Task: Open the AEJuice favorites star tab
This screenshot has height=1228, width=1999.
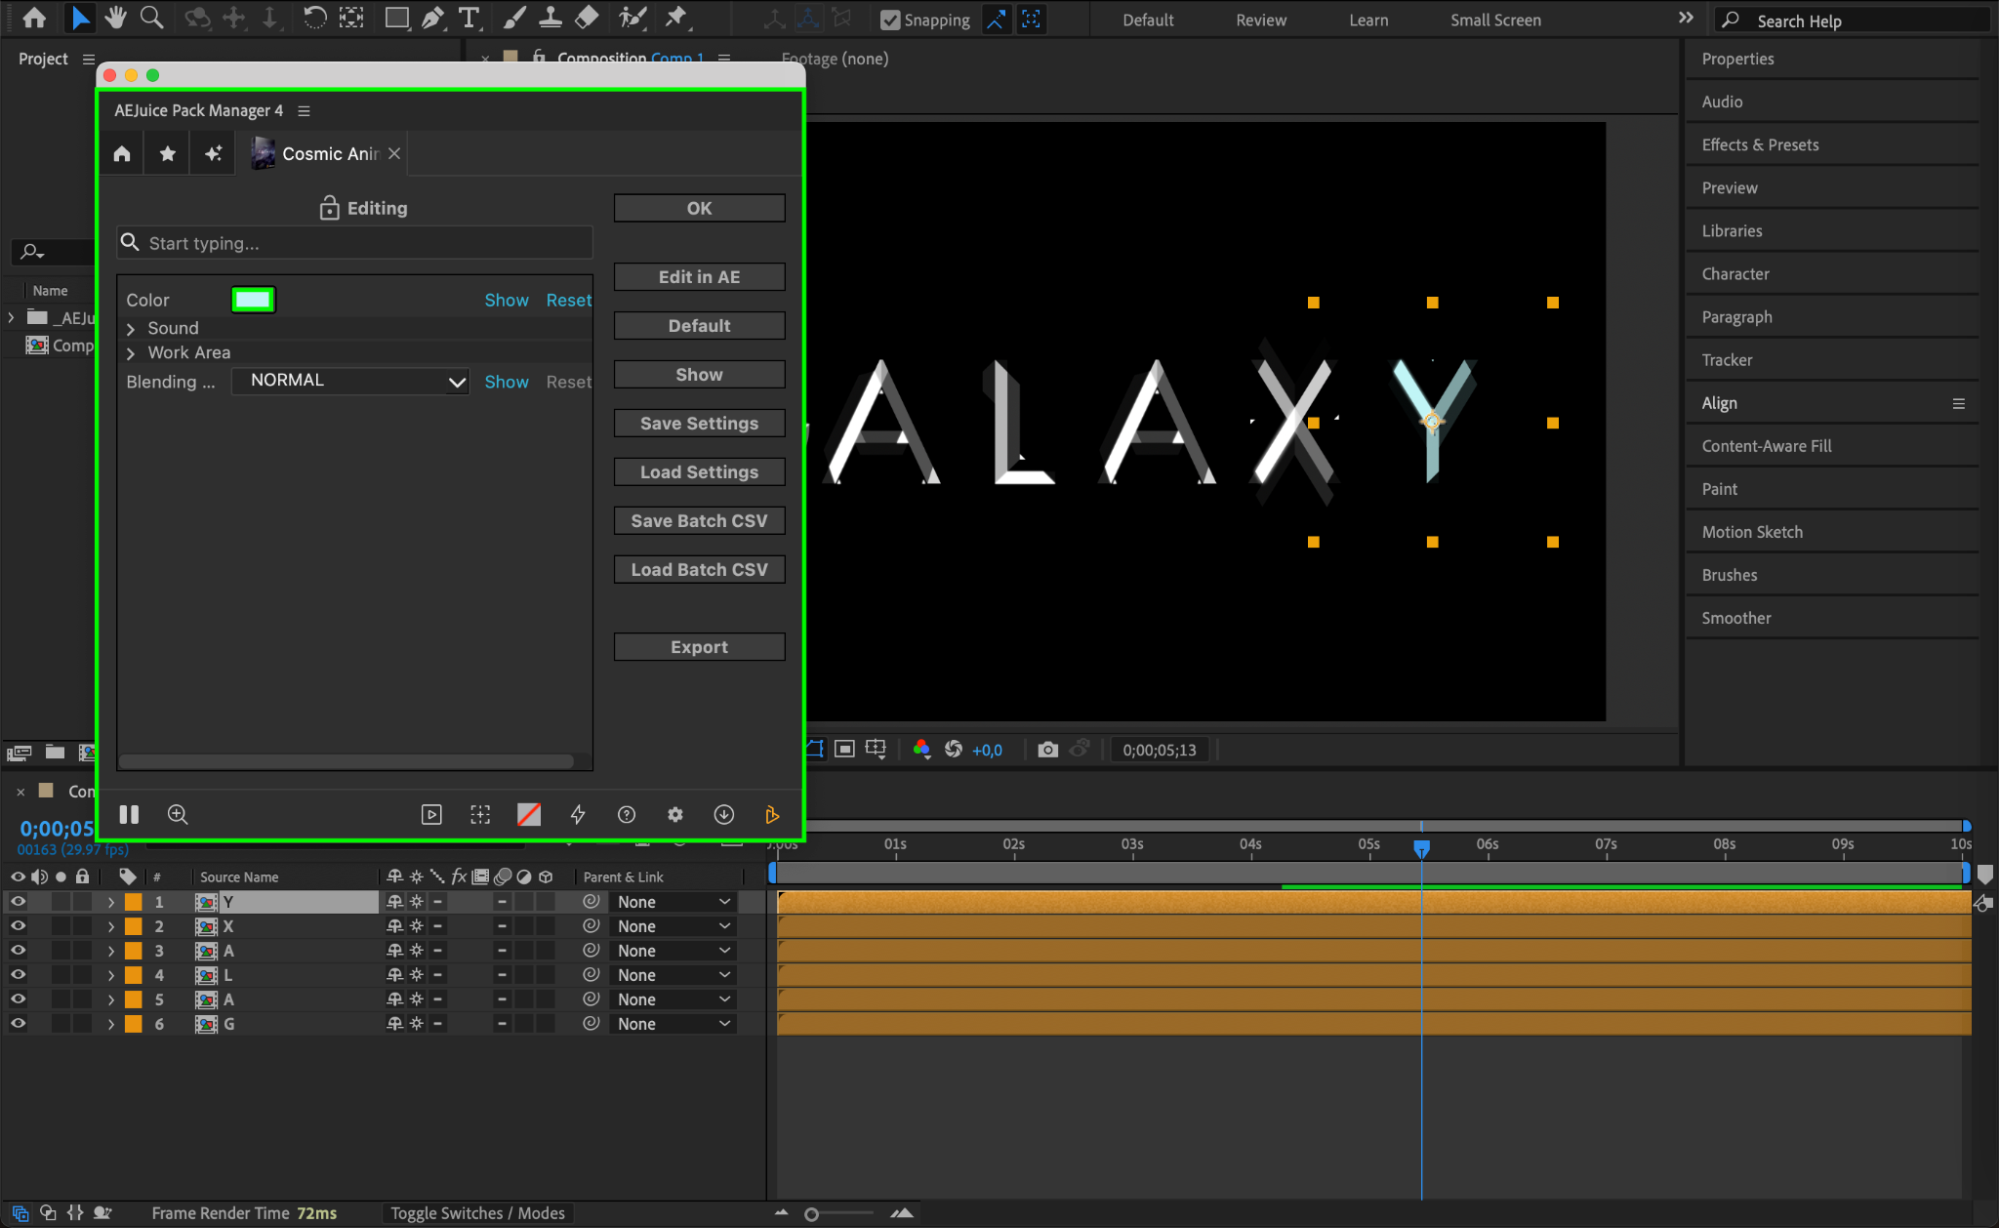Action: pyautogui.click(x=167, y=153)
